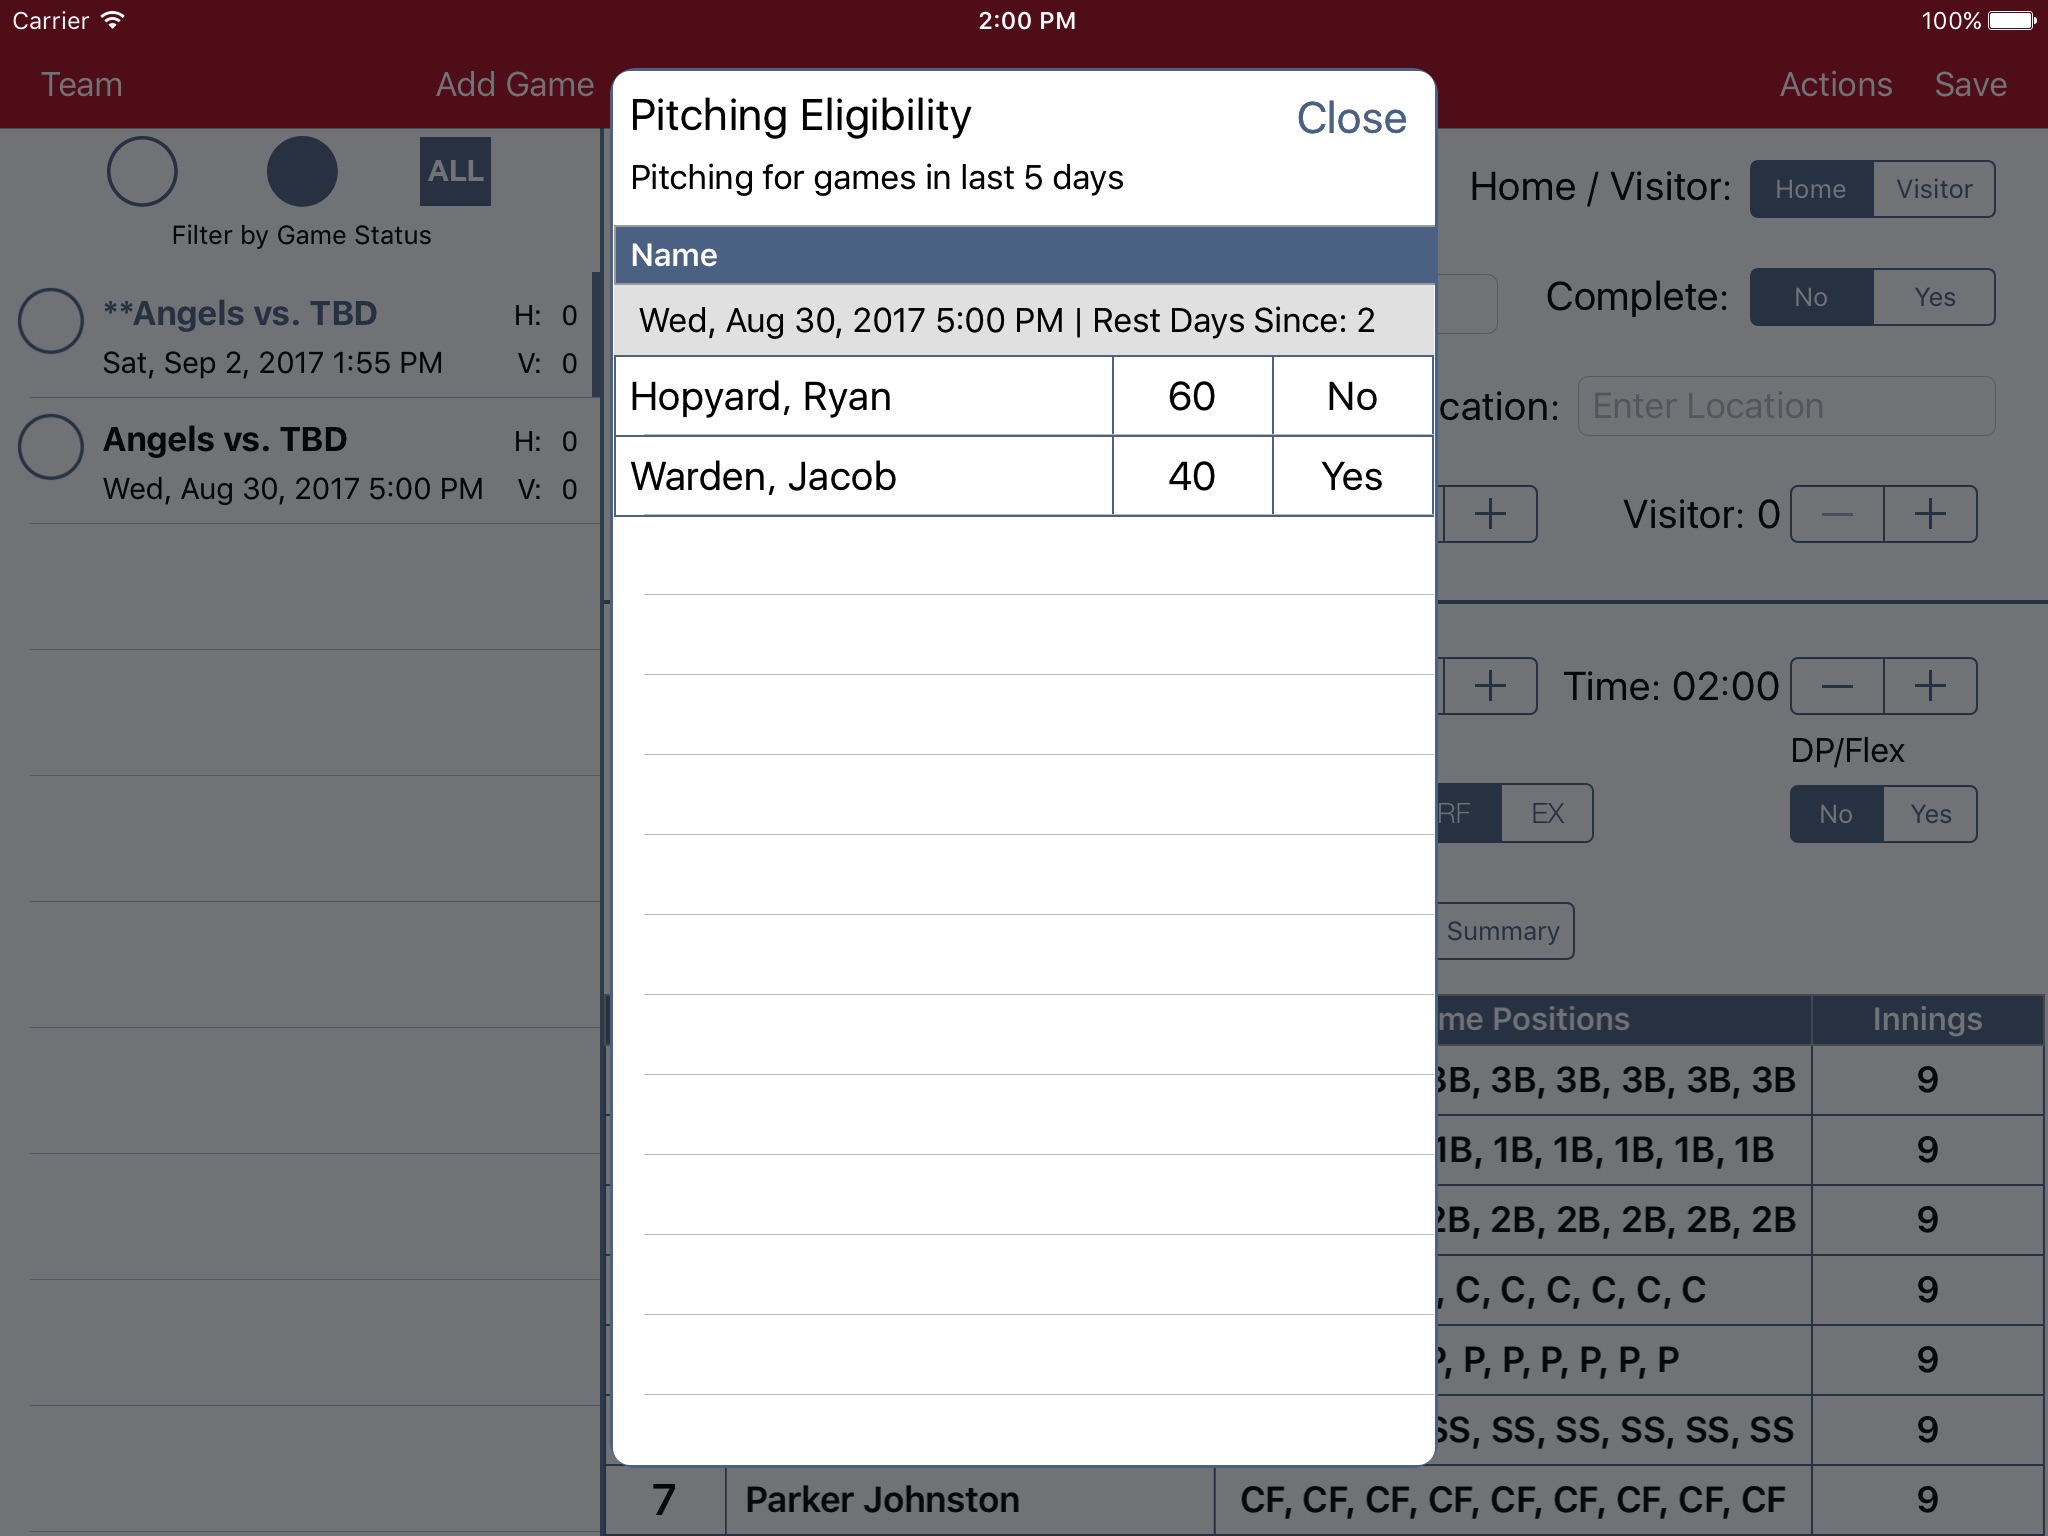The image size is (2048, 1536).
Task: Click the Save button in toolbar
Action: [x=1975, y=84]
